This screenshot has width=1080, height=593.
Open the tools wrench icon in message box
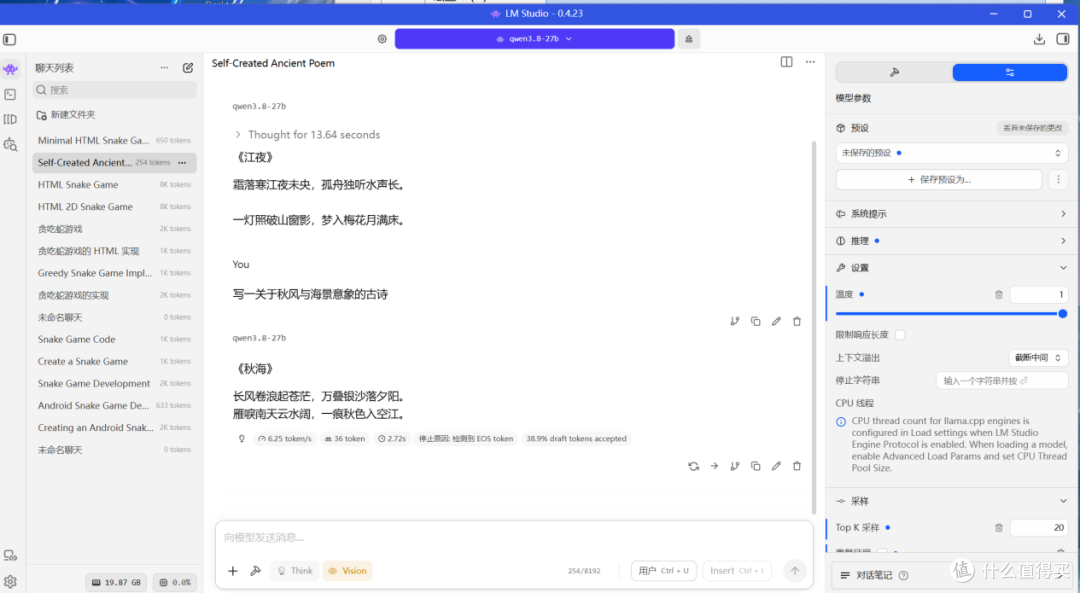256,571
